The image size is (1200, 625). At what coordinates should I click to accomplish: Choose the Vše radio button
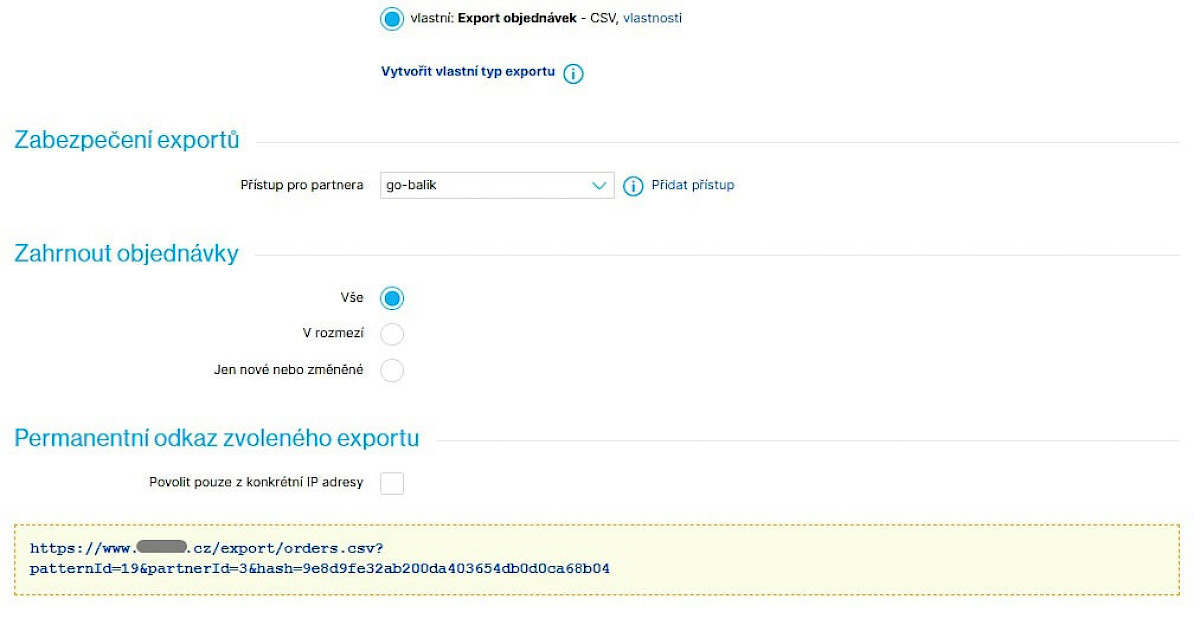392,298
